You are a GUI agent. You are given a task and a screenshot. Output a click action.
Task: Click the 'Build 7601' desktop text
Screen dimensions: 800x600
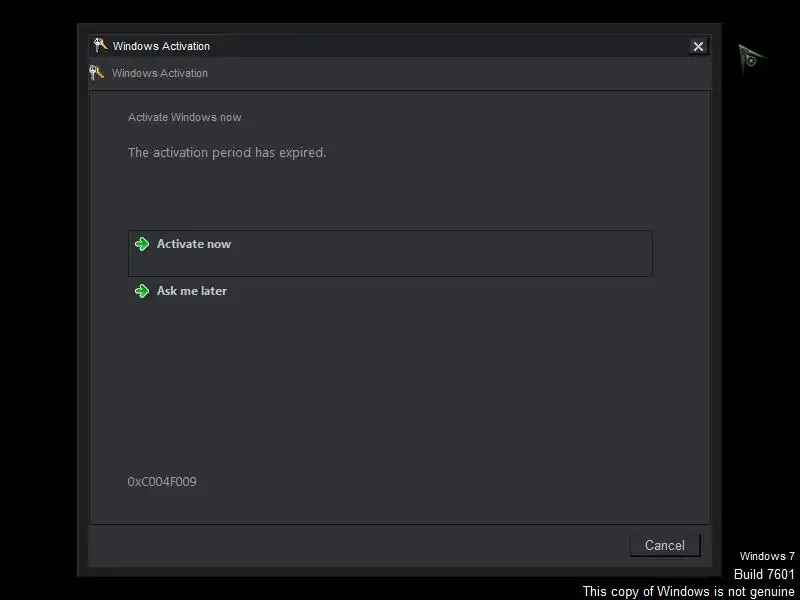tap(764, 574)
